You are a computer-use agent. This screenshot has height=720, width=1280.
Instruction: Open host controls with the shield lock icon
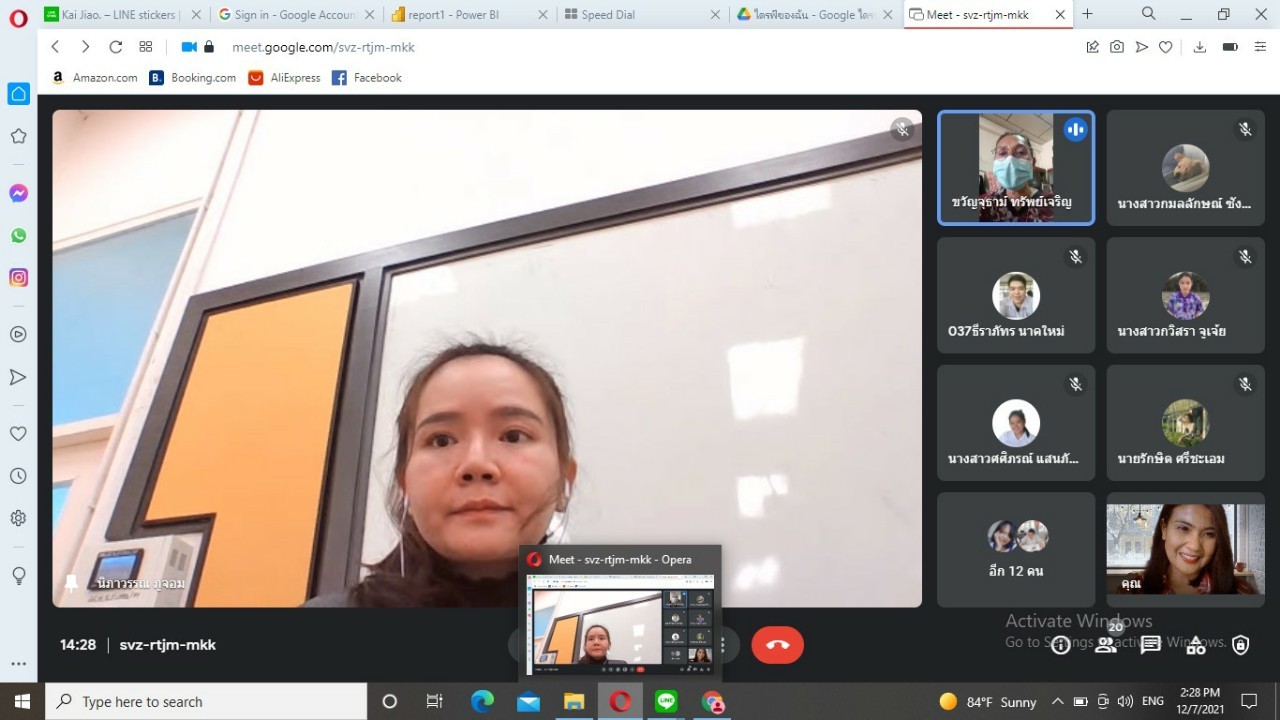(x=1240, y=645)
